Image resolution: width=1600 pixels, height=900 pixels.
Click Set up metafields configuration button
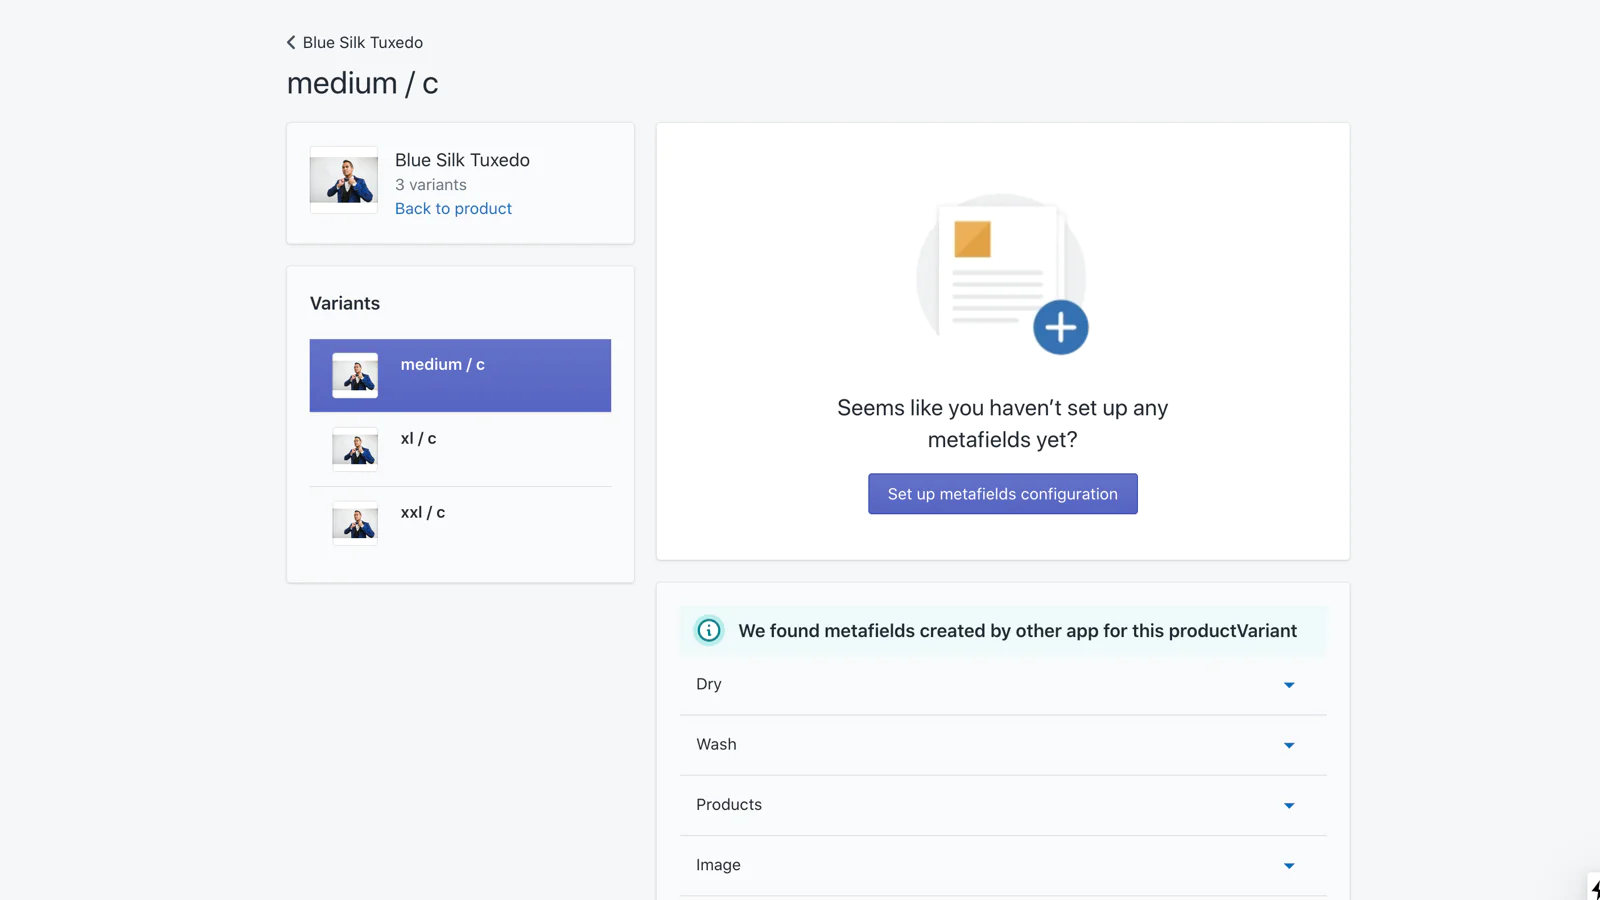point(1002,494)
